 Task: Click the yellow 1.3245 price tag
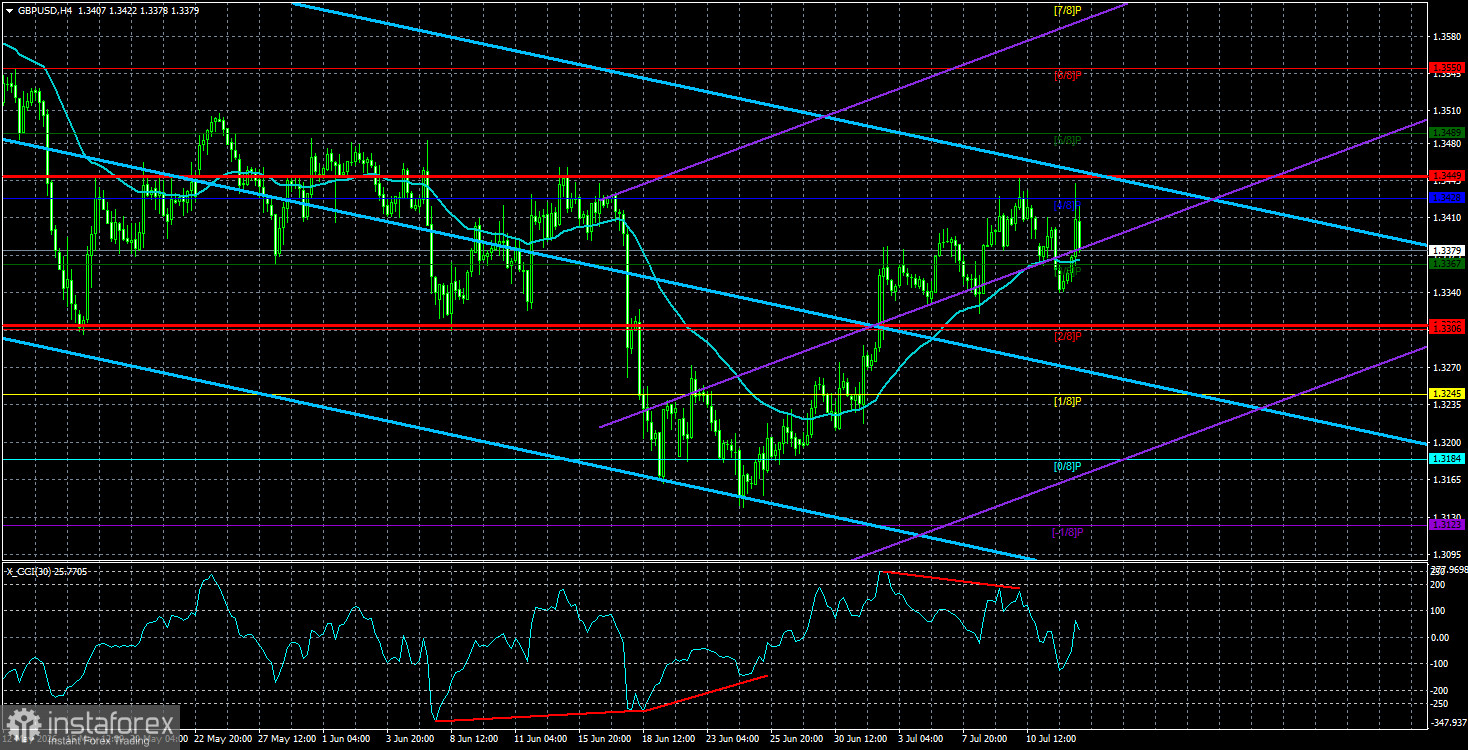click(1446, 394)
